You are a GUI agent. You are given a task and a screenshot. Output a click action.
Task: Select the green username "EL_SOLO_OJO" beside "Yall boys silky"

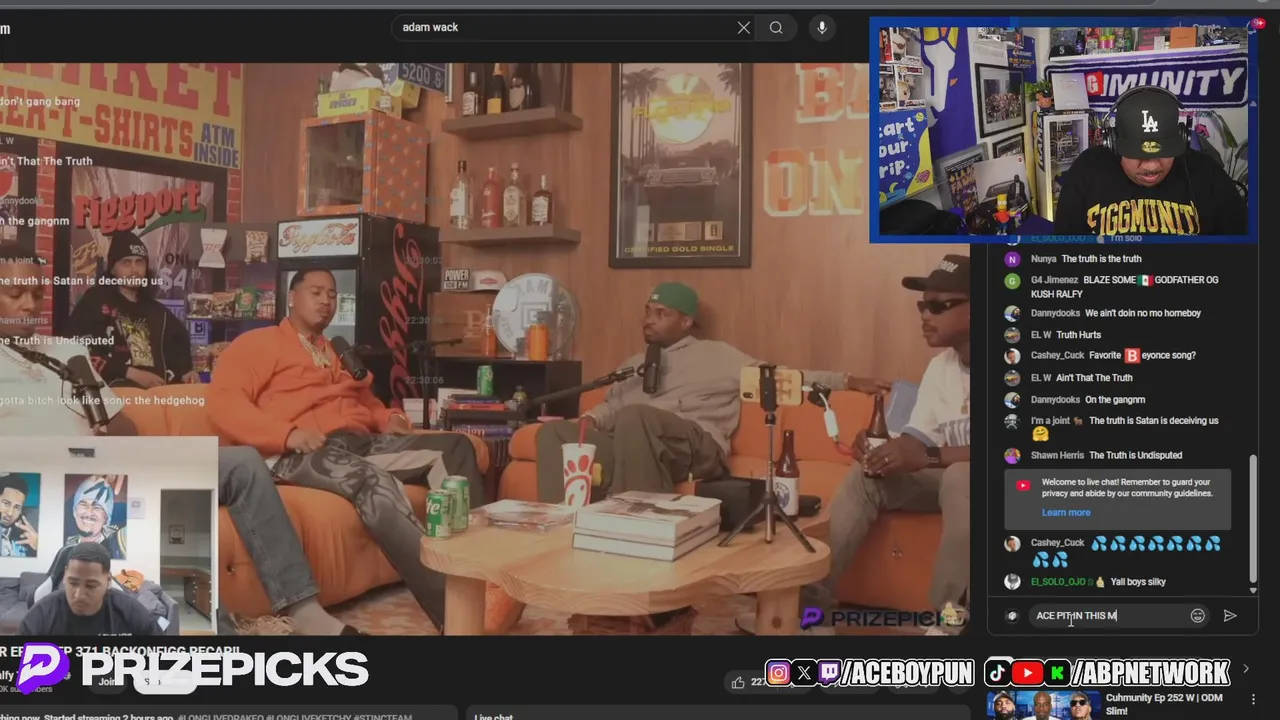(x=1058, y=582)
